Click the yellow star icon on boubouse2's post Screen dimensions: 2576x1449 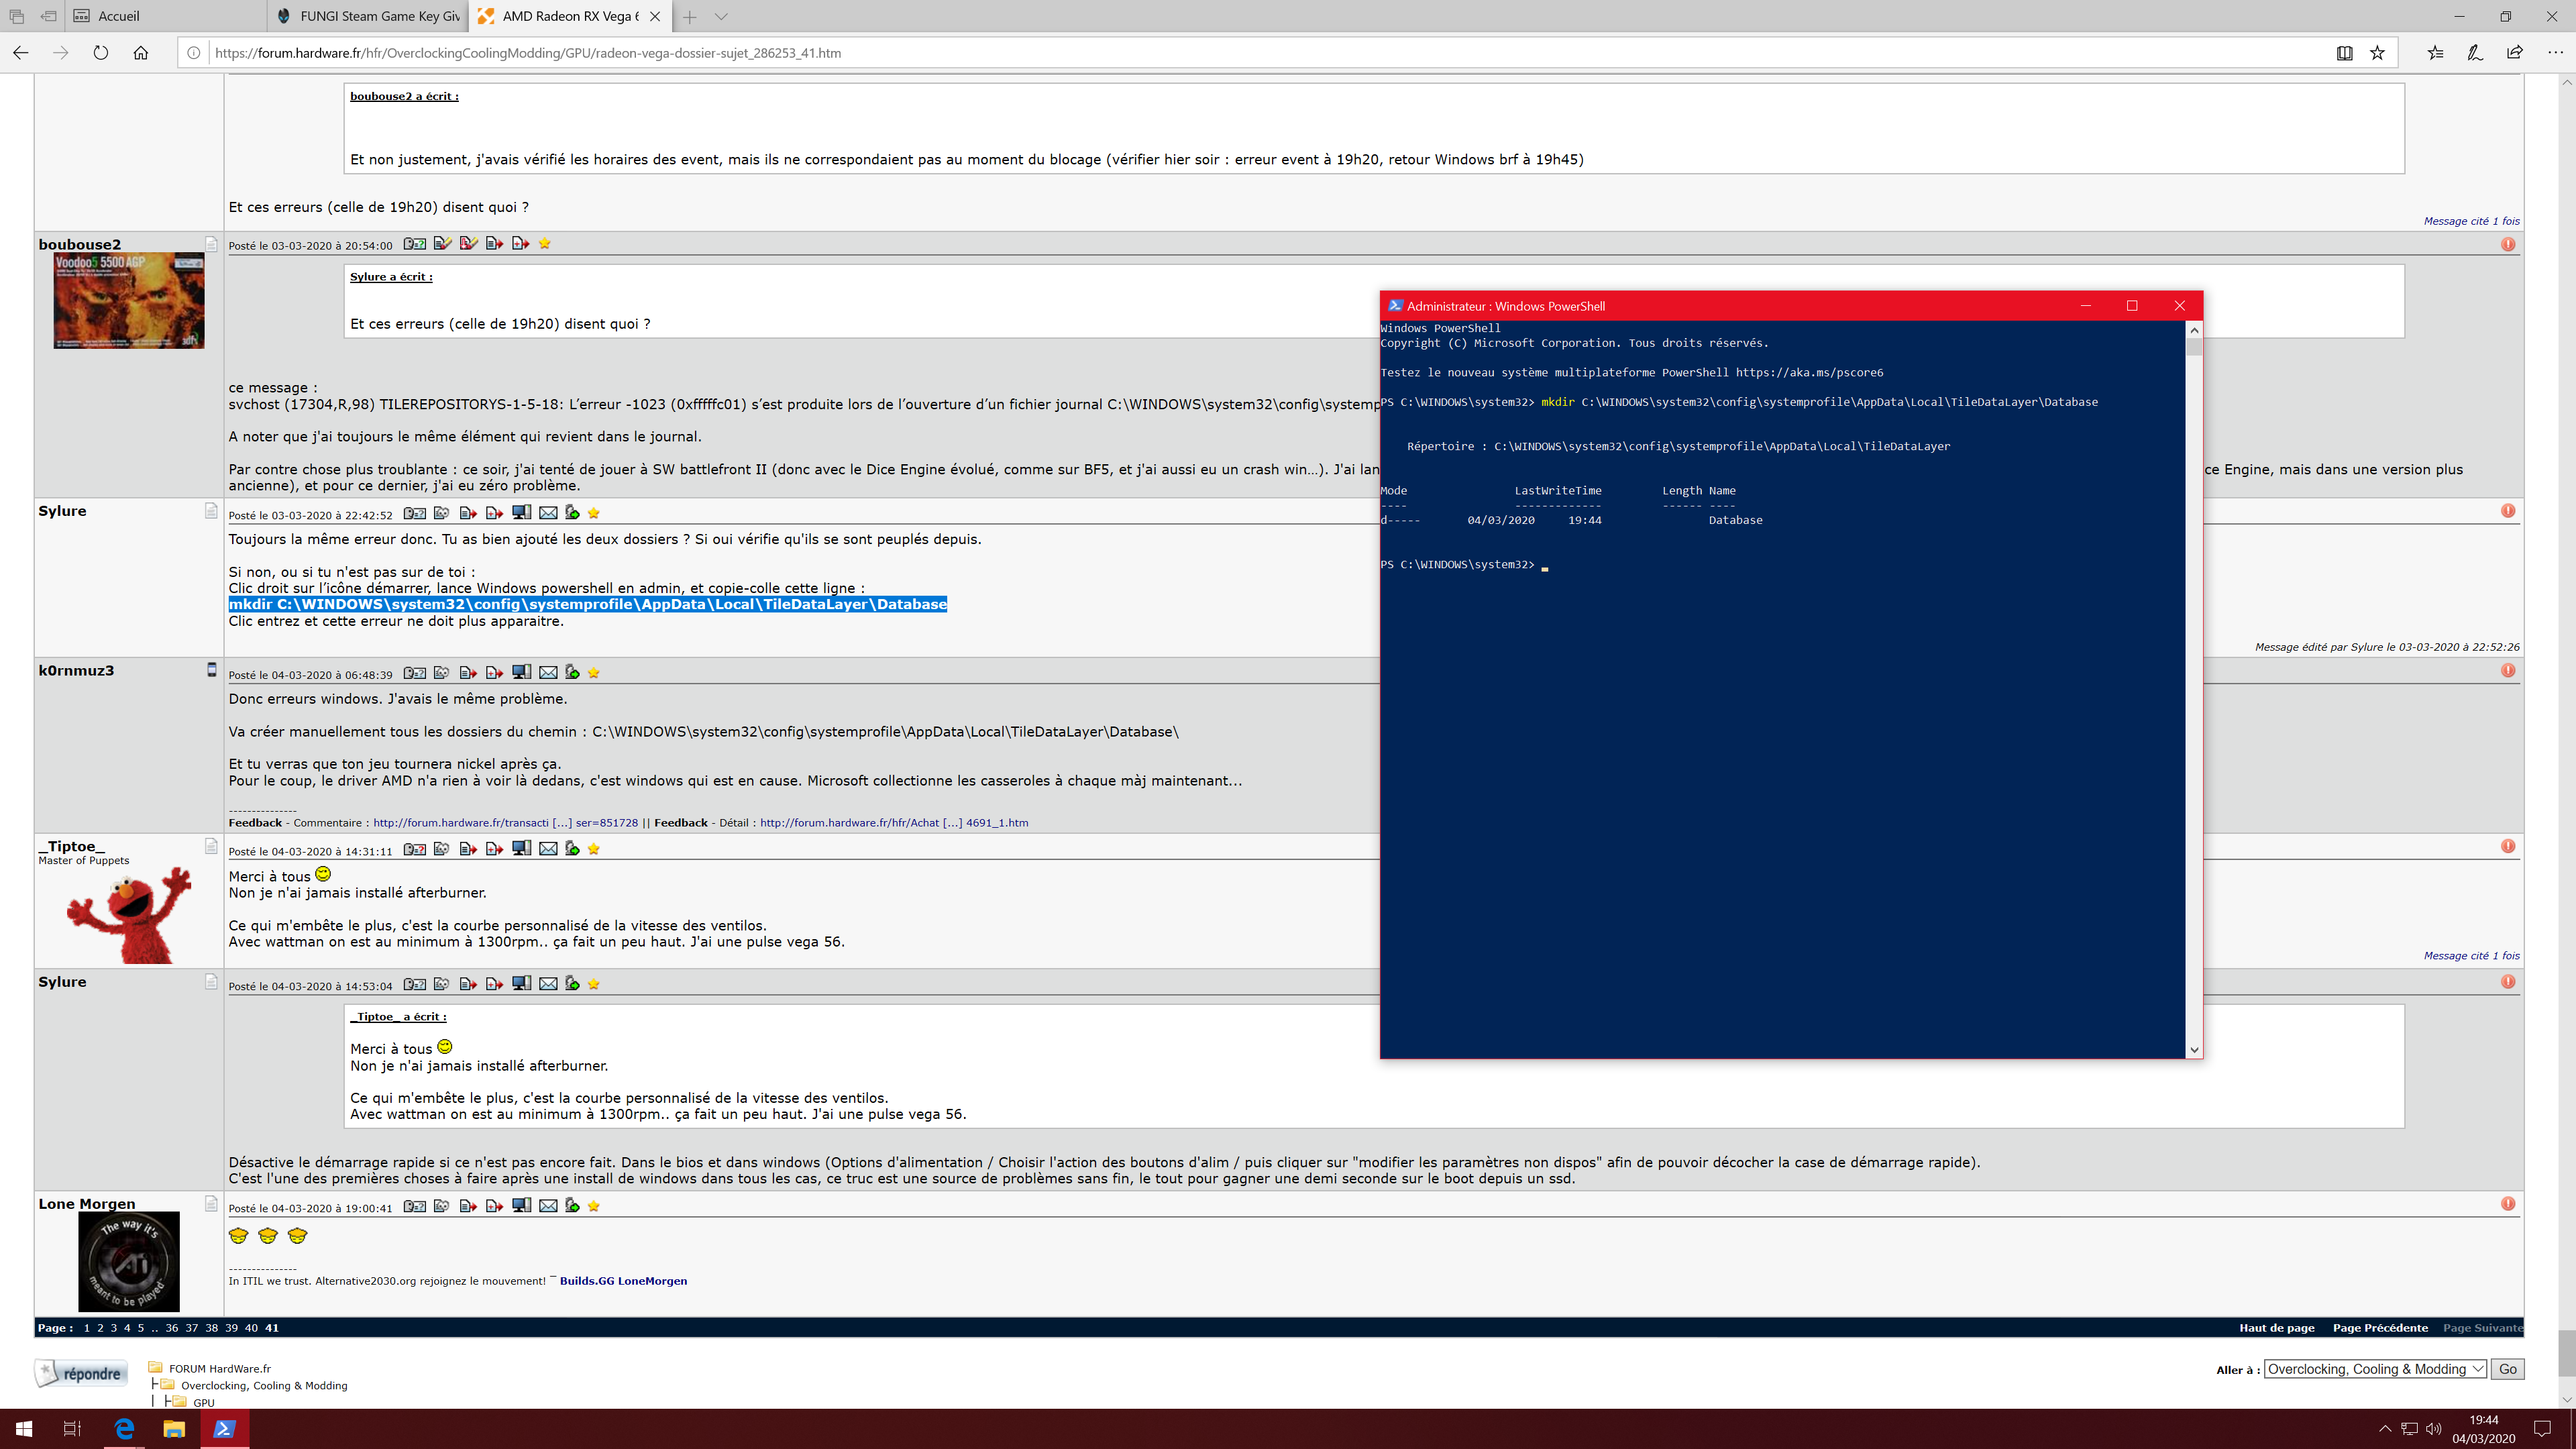[x=545, y=244]
